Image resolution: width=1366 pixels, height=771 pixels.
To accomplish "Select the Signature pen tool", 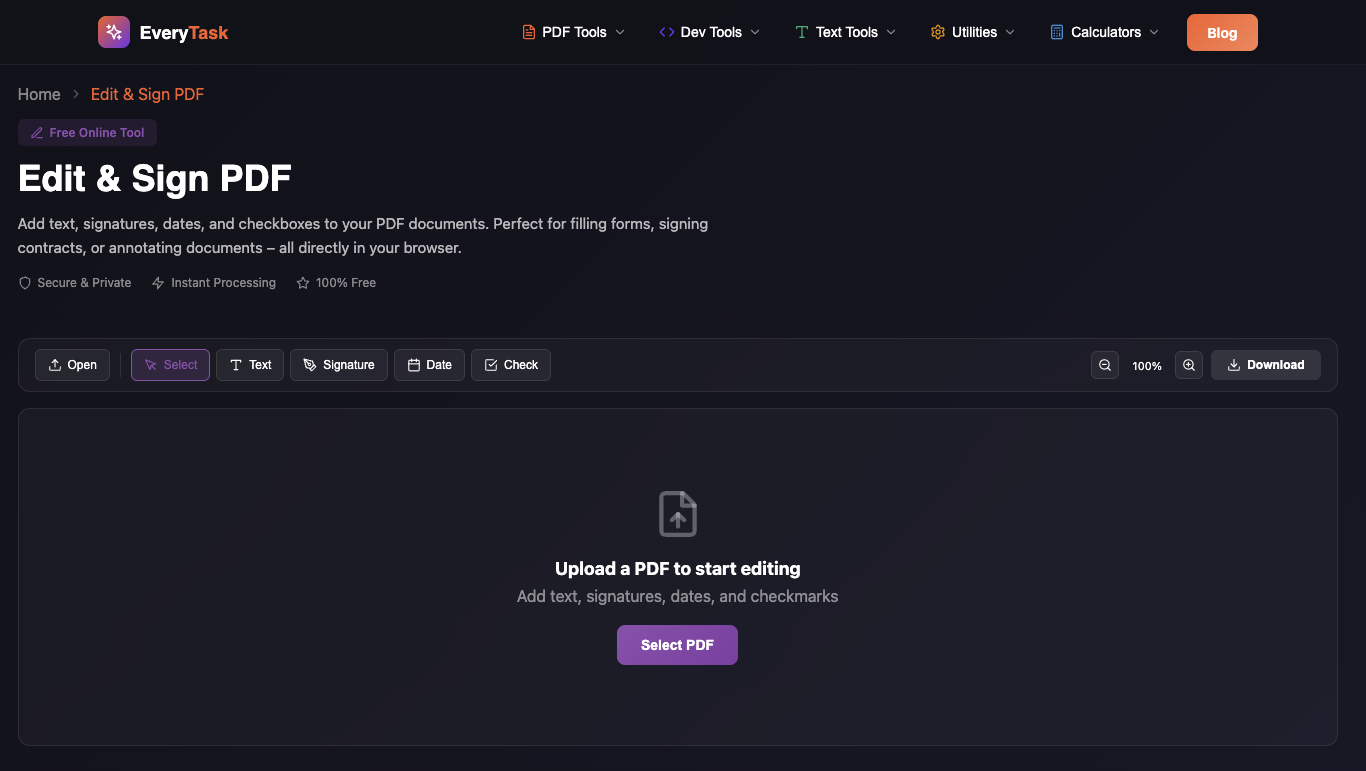I will click(339, 365).
